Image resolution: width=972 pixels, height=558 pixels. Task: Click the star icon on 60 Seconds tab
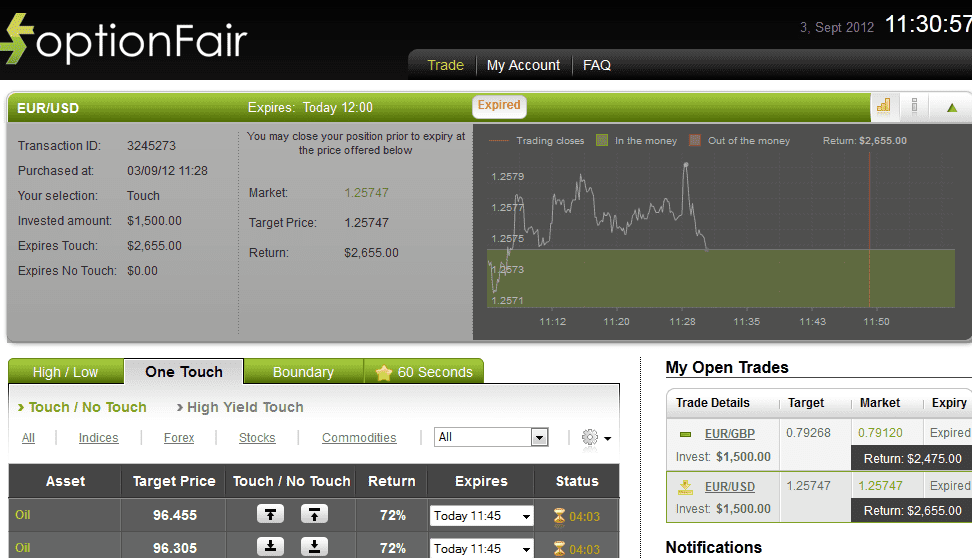[x=383, y=372]
